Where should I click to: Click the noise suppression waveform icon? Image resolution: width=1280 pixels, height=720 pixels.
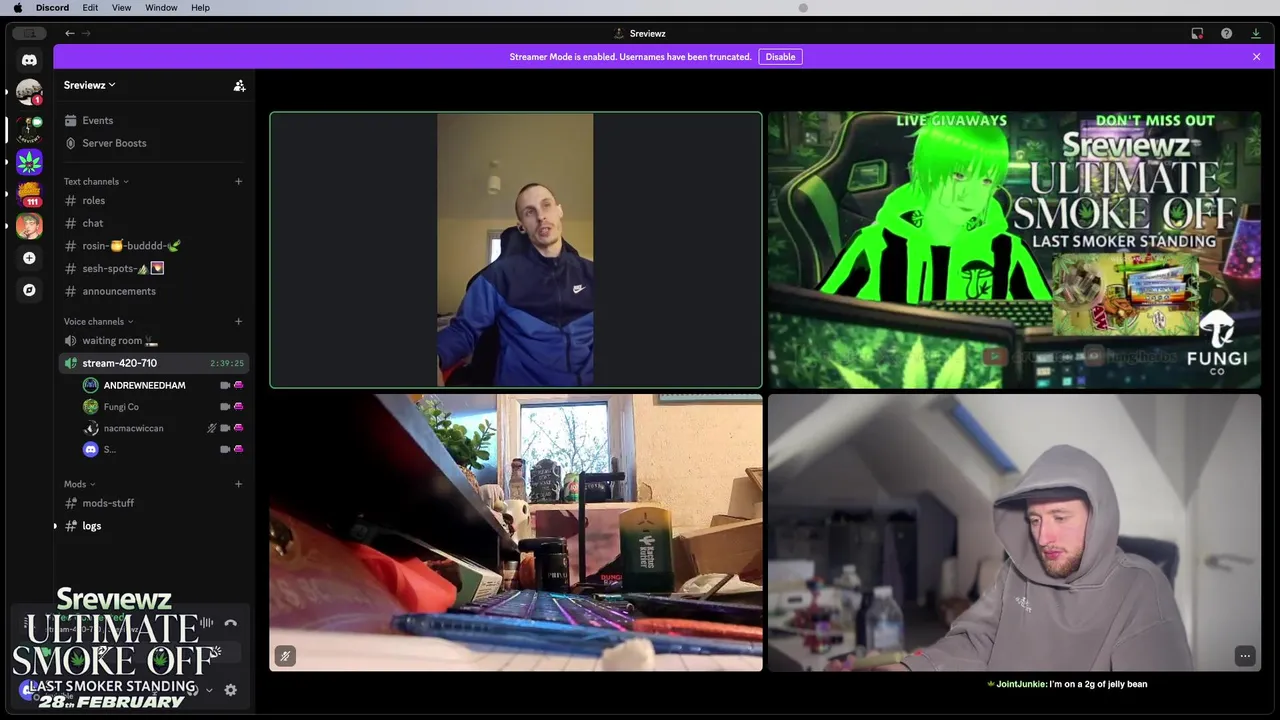click(x=206, y=623)
